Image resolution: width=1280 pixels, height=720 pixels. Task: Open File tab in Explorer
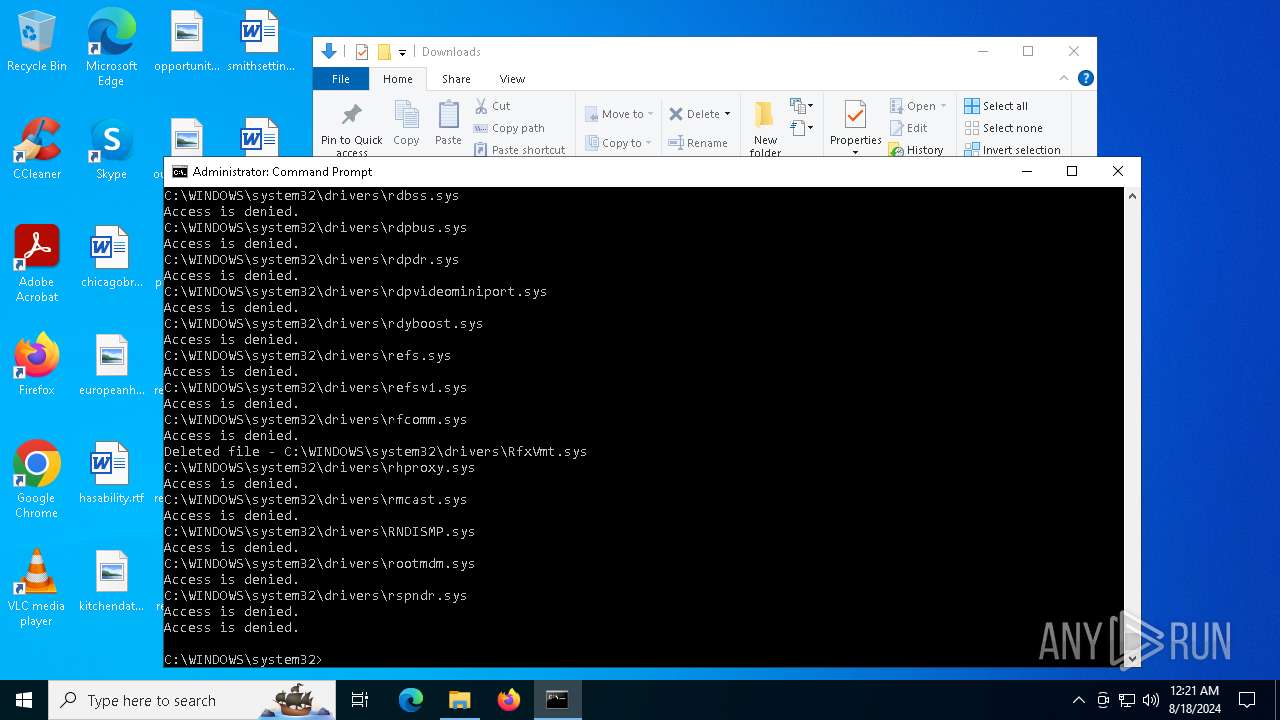click(341, 79)
